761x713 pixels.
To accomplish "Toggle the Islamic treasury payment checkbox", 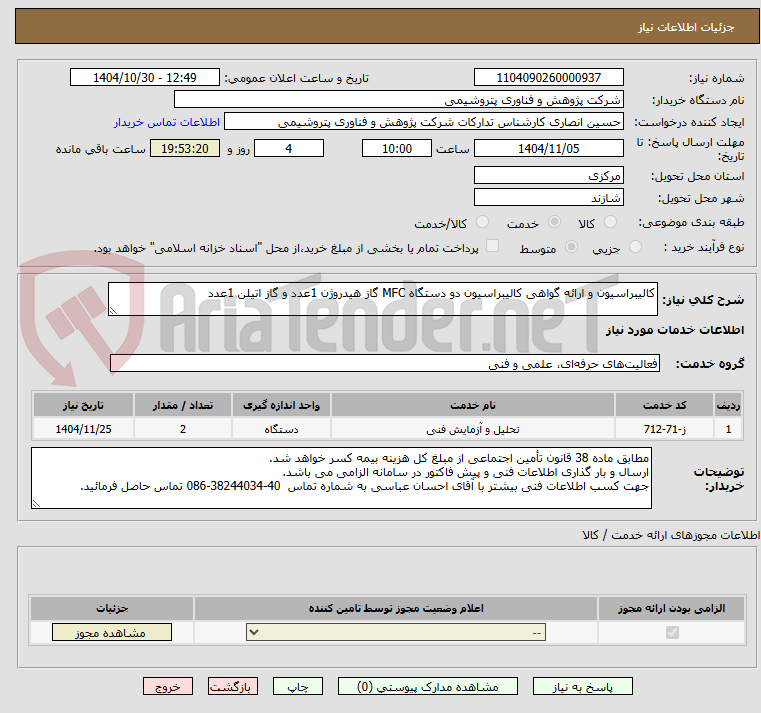I will pyautogui.click(x=493, y=246).
